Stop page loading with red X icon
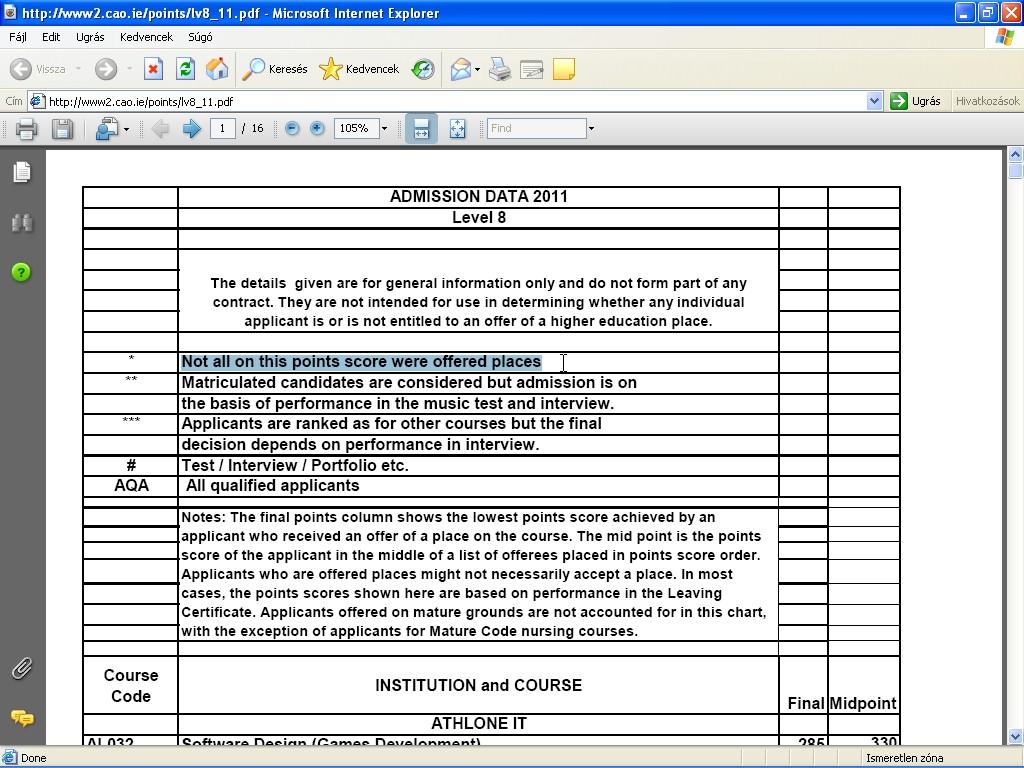1024x768 pixels. point(153,69)
